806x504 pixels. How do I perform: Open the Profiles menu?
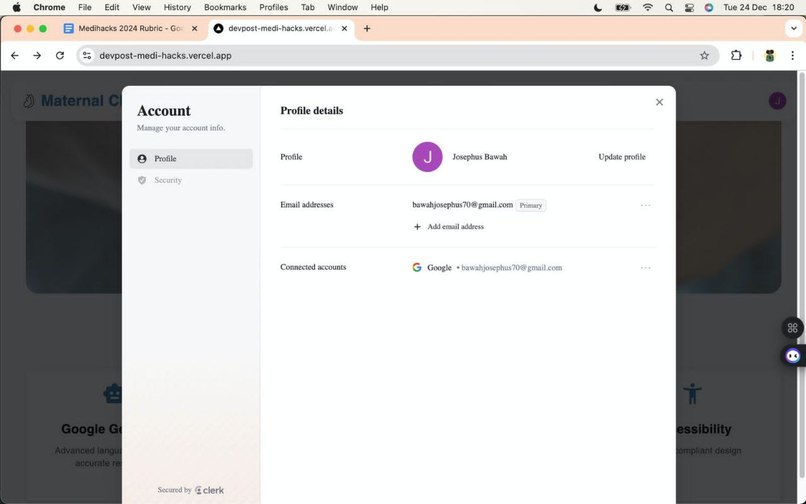coord(273,7)
